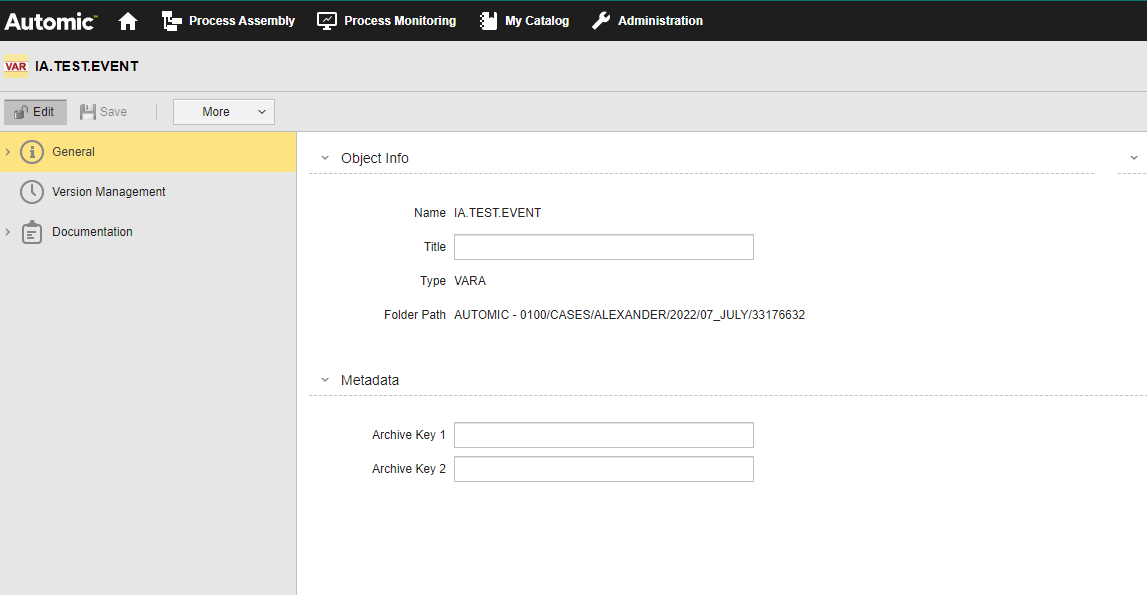Click the Administration wrench icon
Screen dimensions: 1147x595
click(x=601, y=21)
